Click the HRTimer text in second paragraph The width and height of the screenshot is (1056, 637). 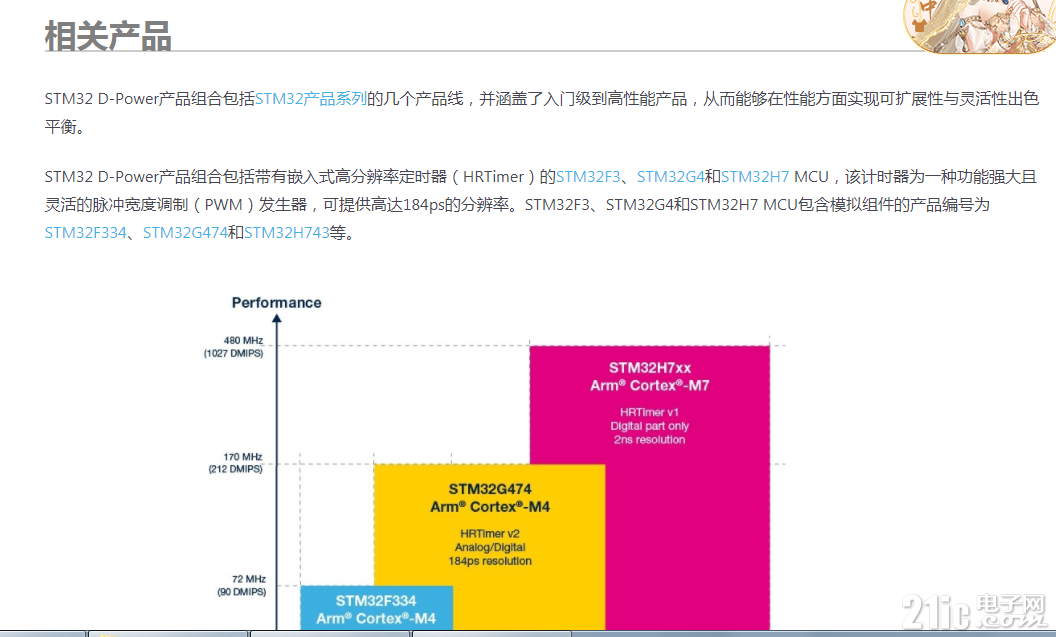click(x=493, y=177)
